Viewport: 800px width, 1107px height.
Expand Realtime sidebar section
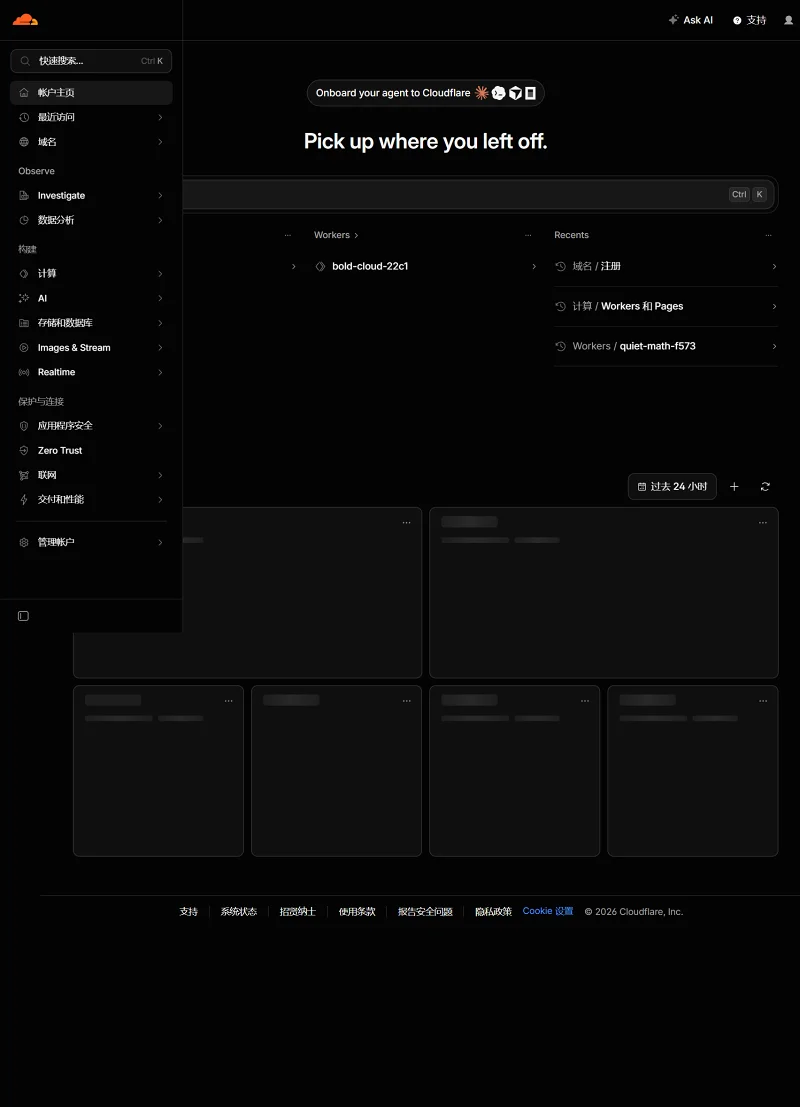91,372
